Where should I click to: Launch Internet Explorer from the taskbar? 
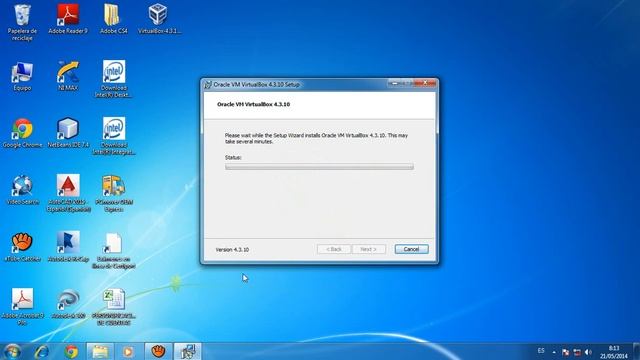pyautogui.click(x=42, y=351)
